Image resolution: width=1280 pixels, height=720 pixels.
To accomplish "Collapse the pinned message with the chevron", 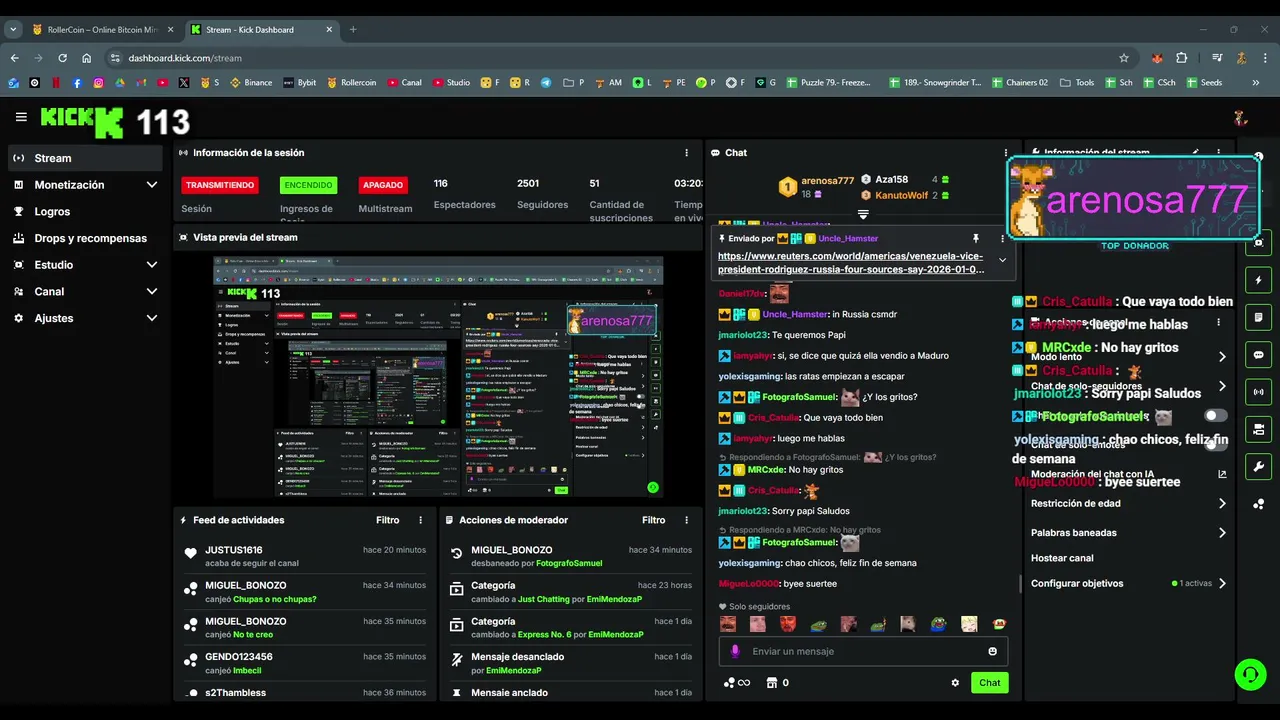I will pos(1002,260).
